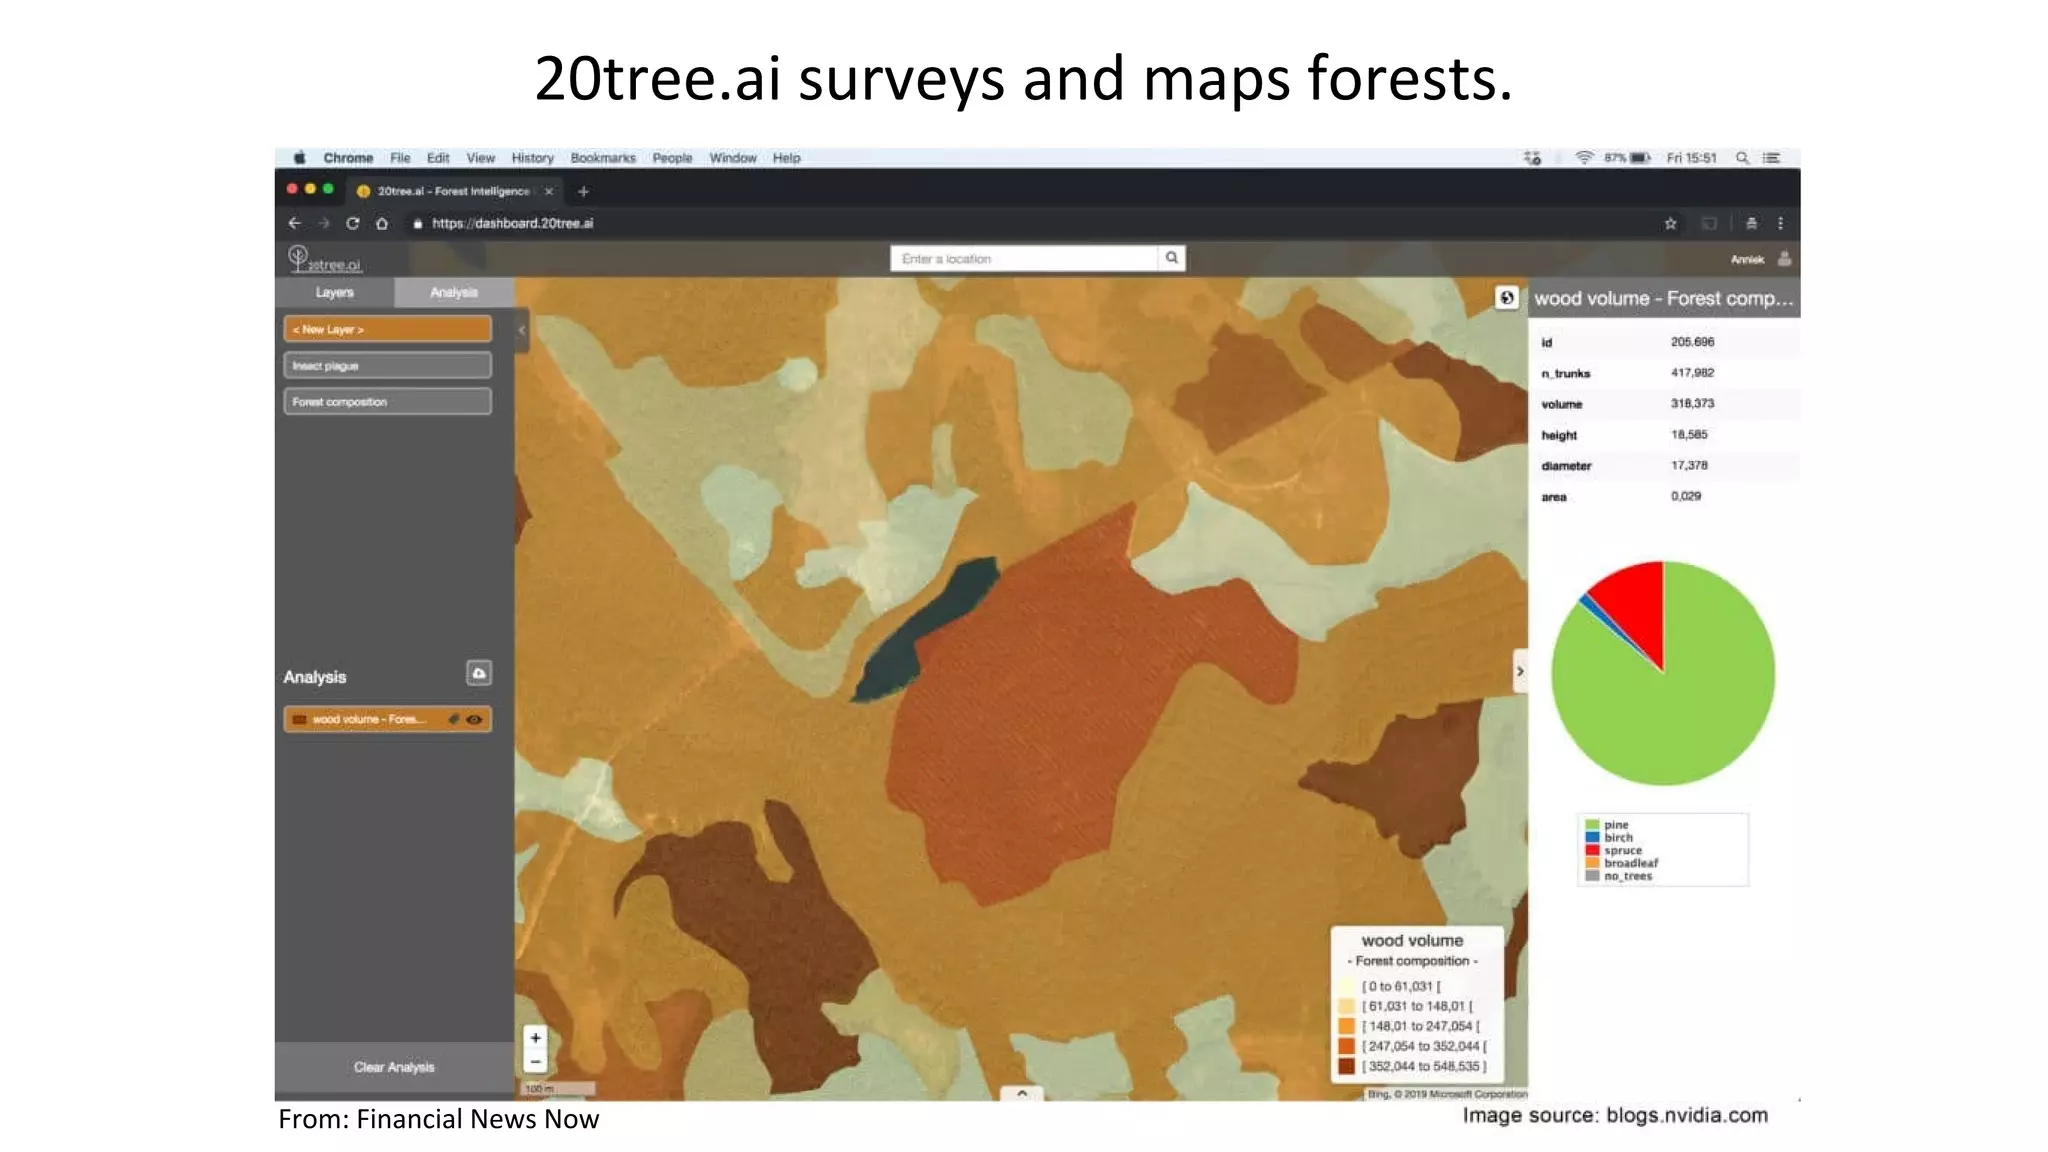The image size is (2048, 1152).
Task: Click the darkest legend swatch 352,044 to 548,535
Action: point(1347,1066)
